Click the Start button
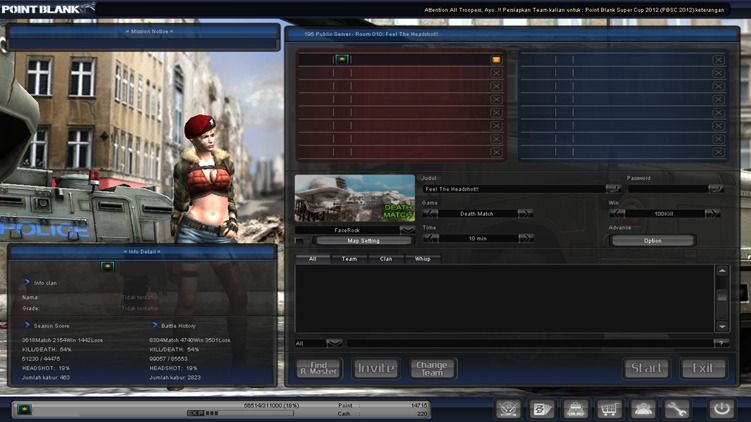The width and height of the screenshot is (751, 422). coord(646,368)
